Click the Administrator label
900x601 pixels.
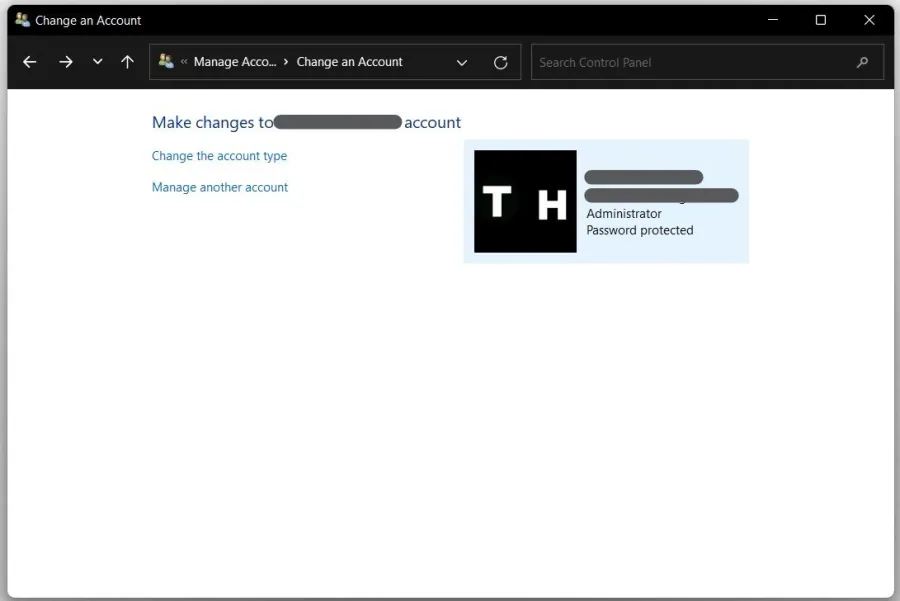coord(624,214)
